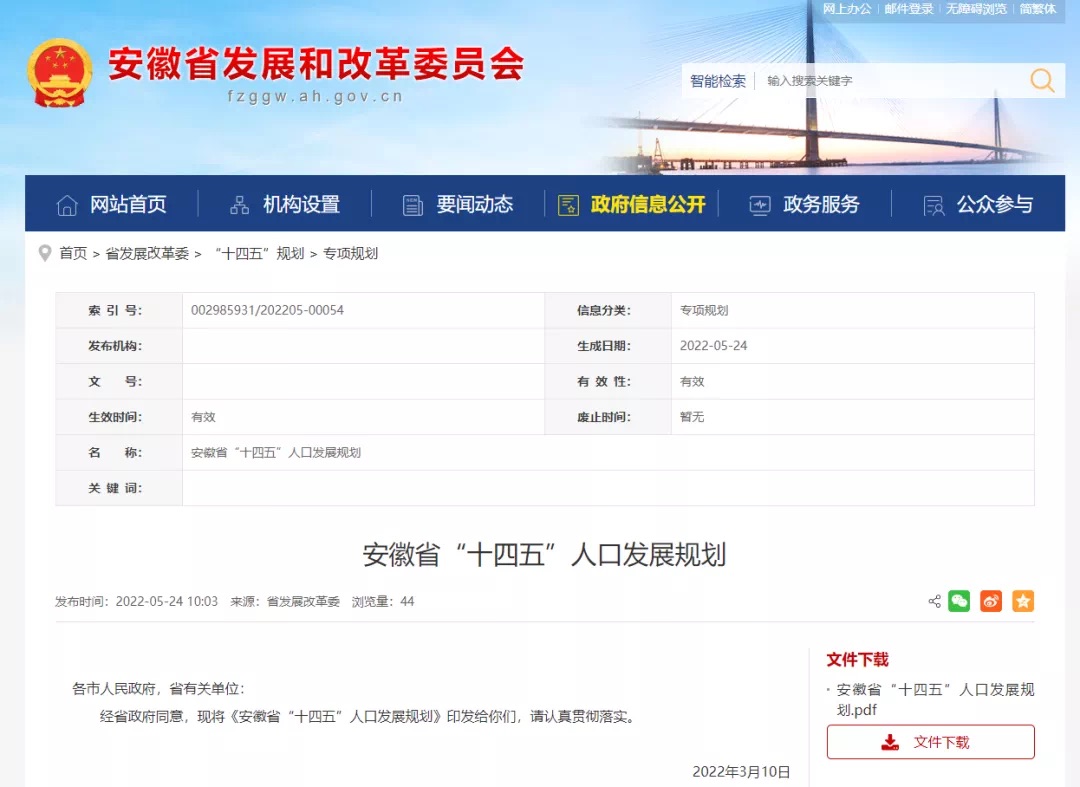Screen dimensions: 1080x787
Task: Share article via WeChat icon
Action: coord(959,601)
